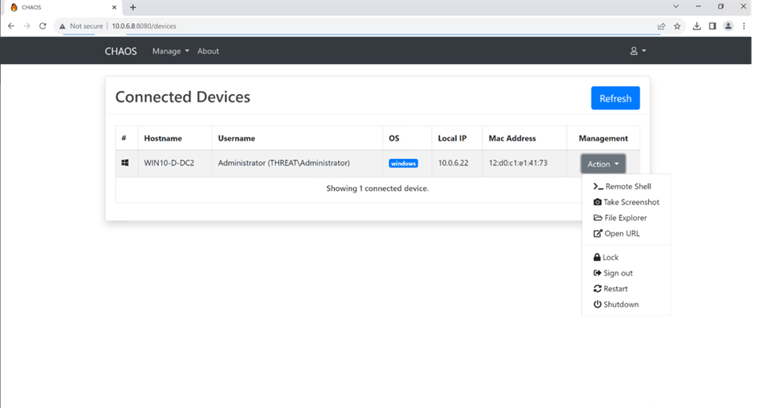Open the Manage dropdown in navbar
The height and width of the screenshot is (408, 764).
tap(170, 51)
